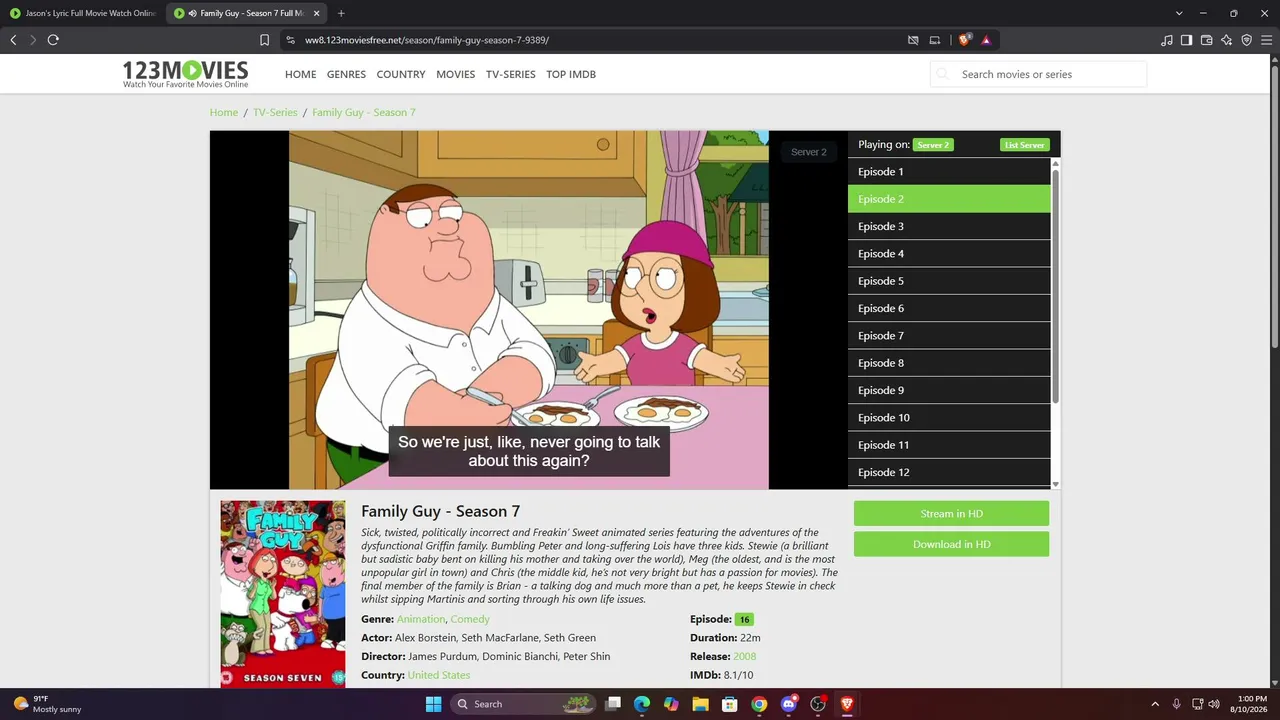Click the Stream in HD button
This screenshot has height=720, width=1280.
pyautogui.click(x=951, y=514)
